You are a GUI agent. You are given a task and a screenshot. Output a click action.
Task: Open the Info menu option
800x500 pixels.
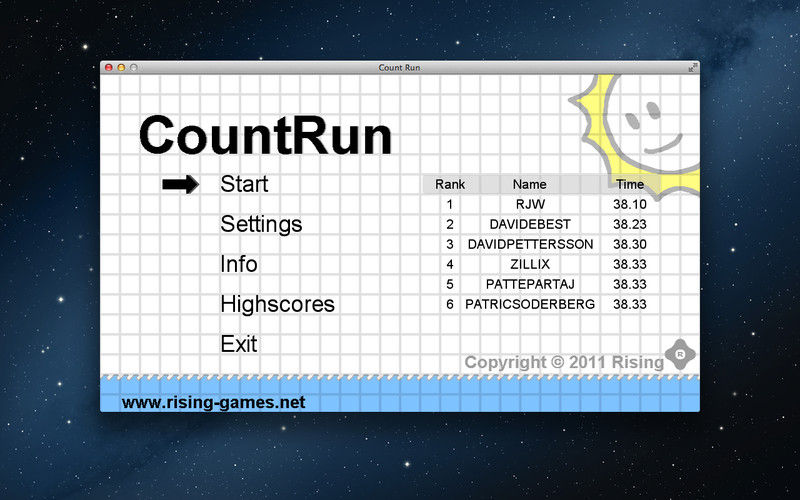(x=239, y=264)
